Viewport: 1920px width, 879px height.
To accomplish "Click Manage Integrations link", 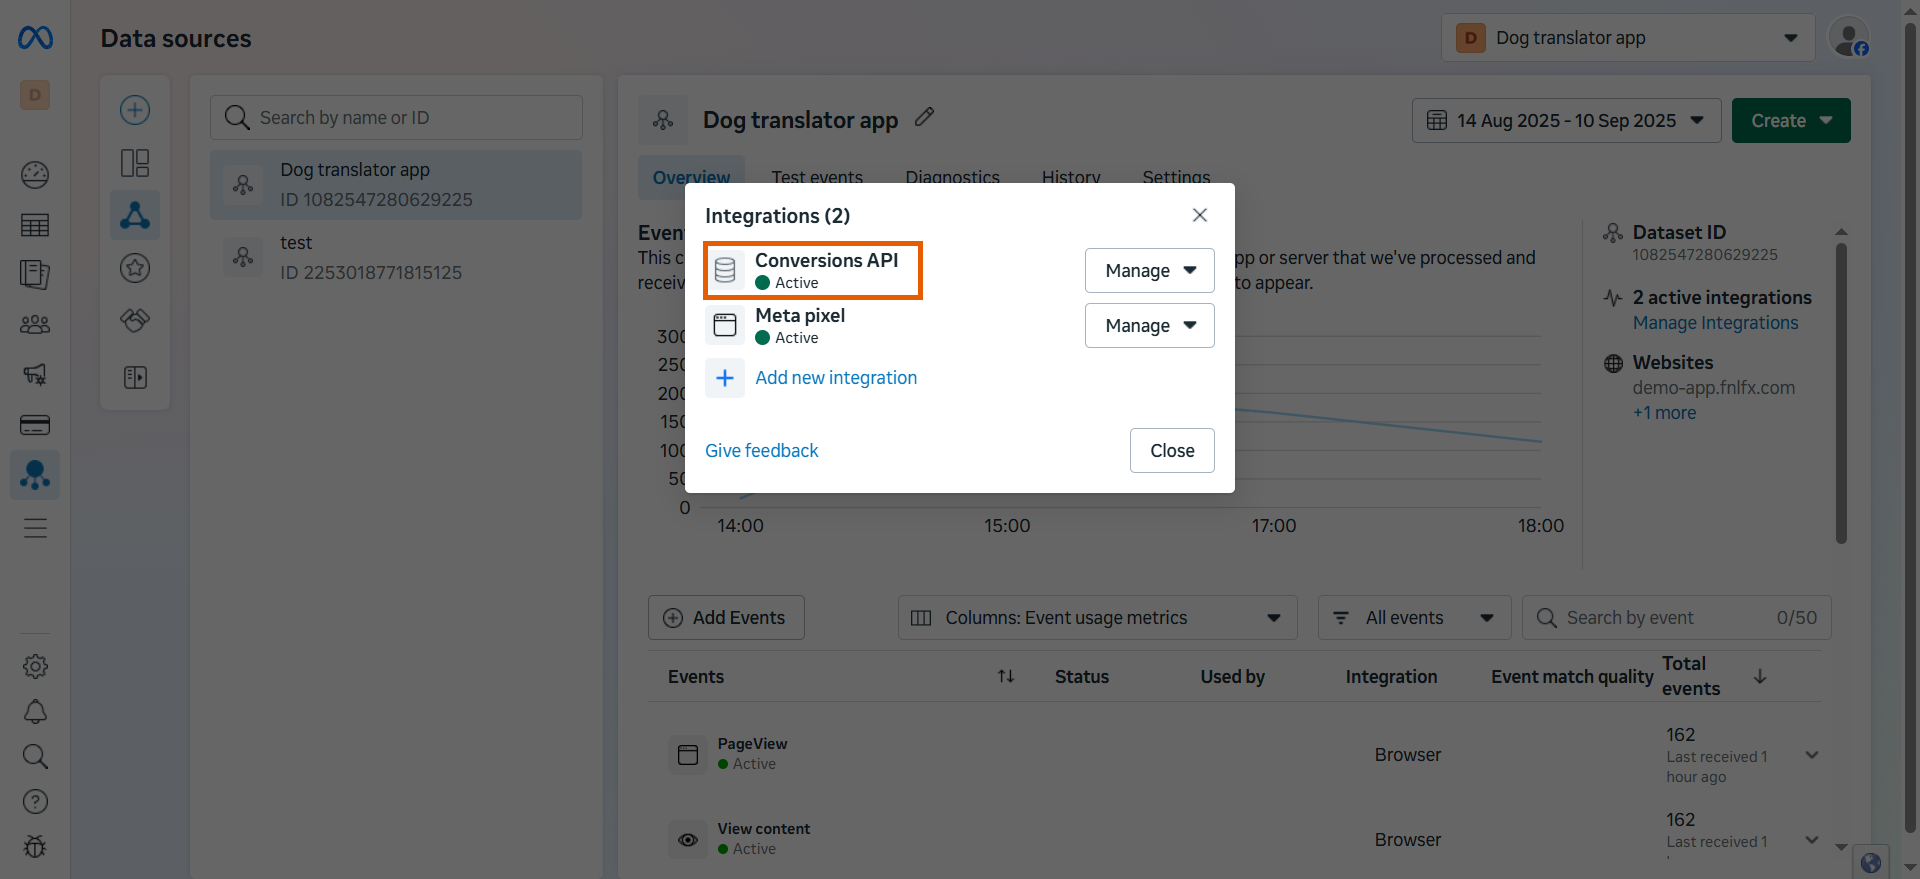I will (x=1715, y=323).
